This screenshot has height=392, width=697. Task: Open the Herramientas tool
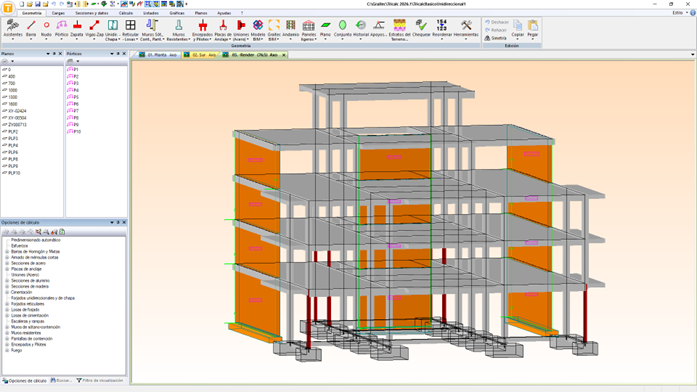[466, 29]
